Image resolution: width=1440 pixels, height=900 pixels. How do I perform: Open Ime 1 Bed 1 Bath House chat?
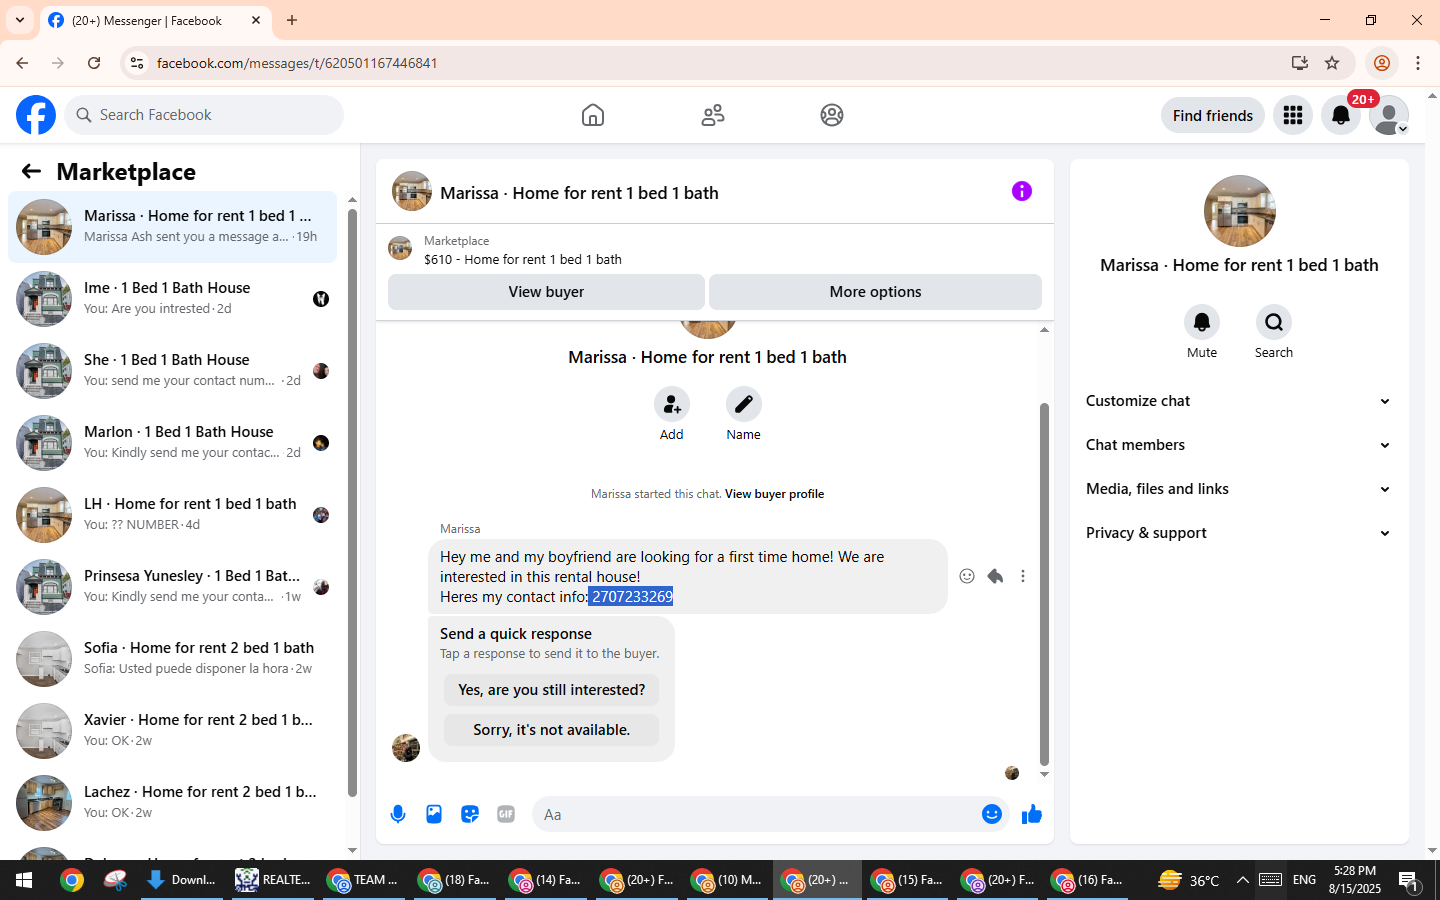(172, 299)
